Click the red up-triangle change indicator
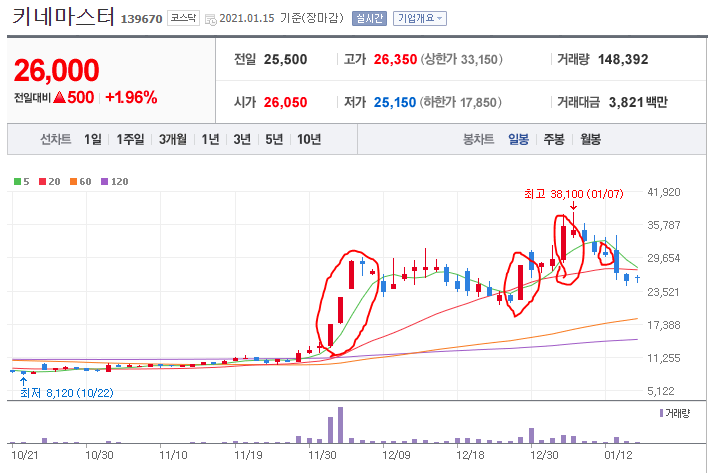The width and height of the screenshot is (708, 473). [x=60, y=97]
